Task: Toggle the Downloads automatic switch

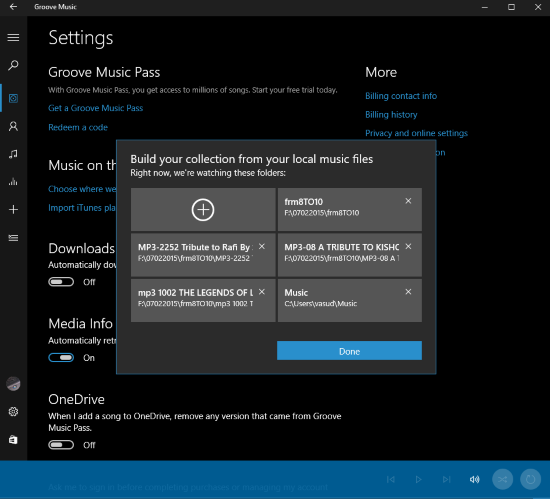Action: [61, 282]
